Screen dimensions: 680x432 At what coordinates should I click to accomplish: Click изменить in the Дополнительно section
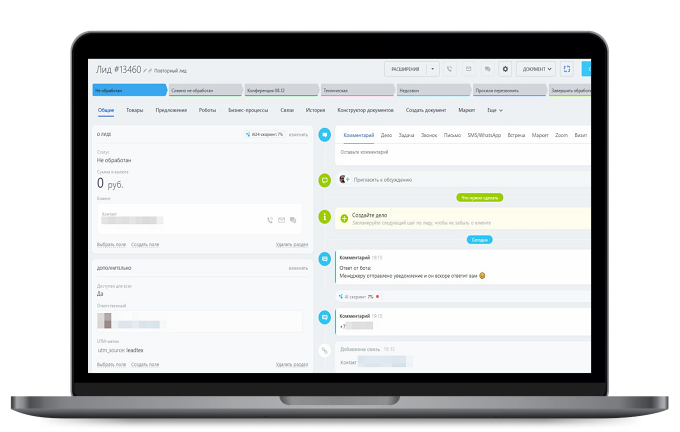coord(298,268)
